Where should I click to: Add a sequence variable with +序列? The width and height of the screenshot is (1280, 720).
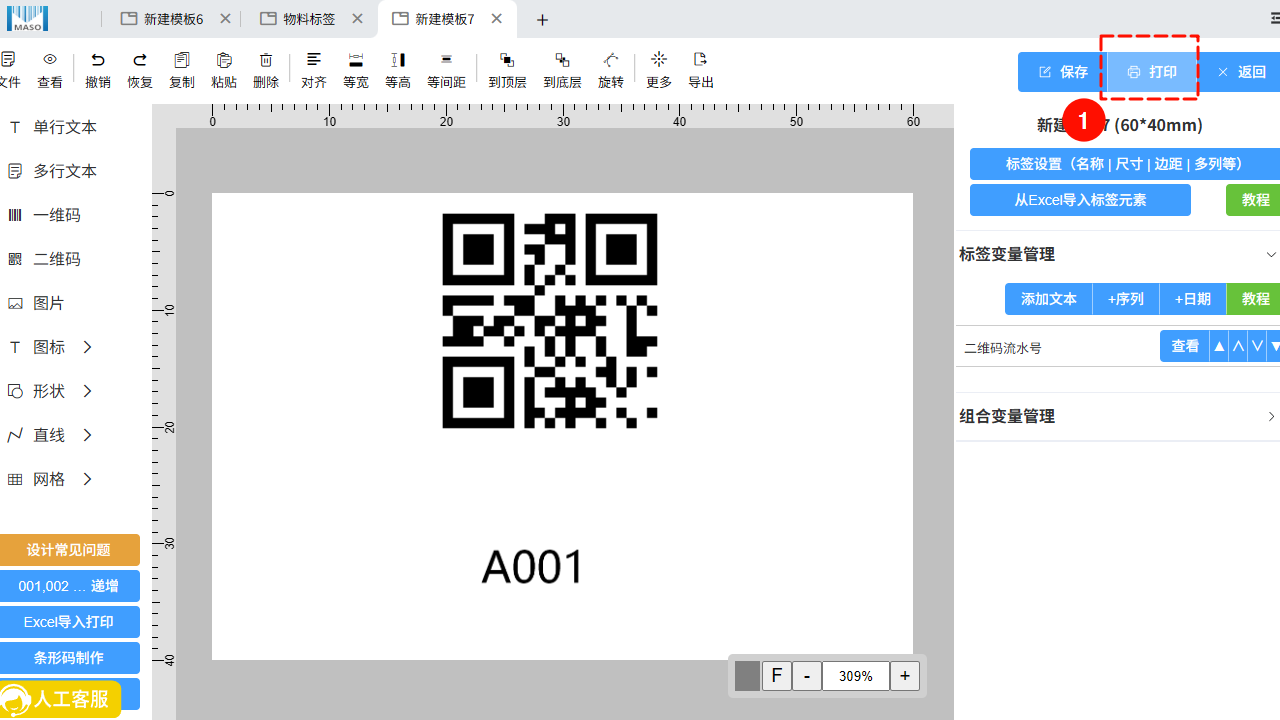point(1125,299)
